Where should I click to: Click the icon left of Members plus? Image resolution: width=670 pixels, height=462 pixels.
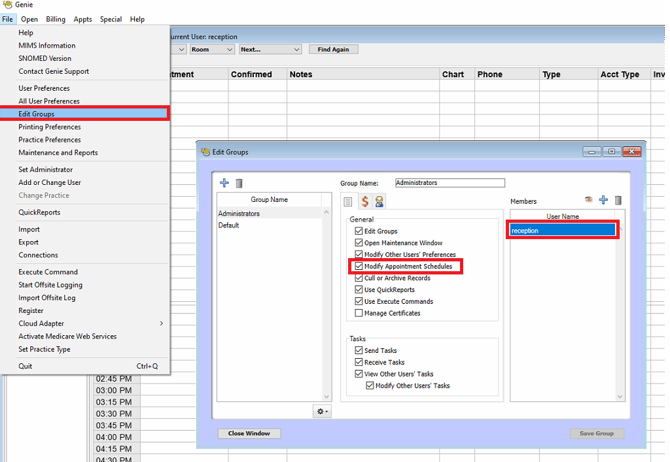[589, 201]
